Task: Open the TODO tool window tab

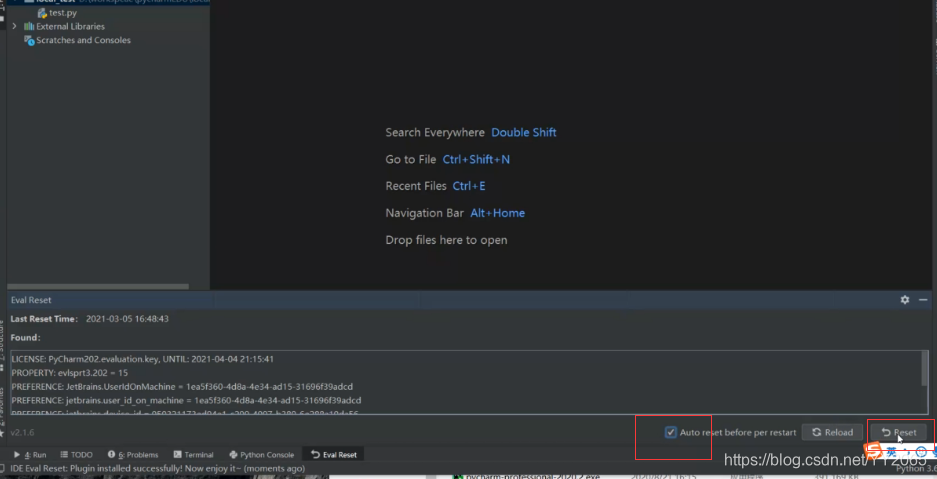Action: [76, 455]
